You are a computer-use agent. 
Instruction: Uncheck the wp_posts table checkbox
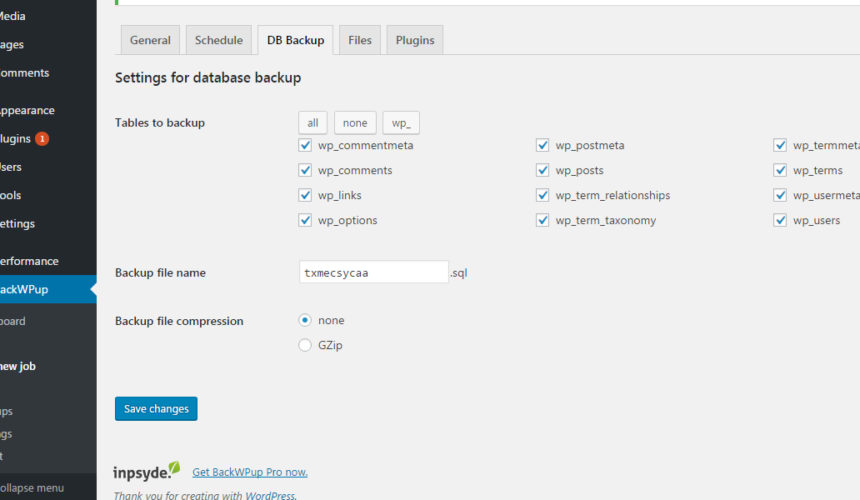(x=542, y=171)
